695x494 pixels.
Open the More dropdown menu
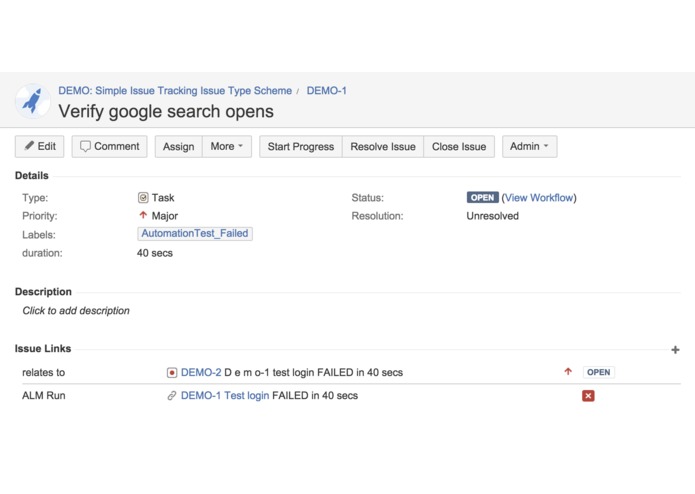coord(227,147)
